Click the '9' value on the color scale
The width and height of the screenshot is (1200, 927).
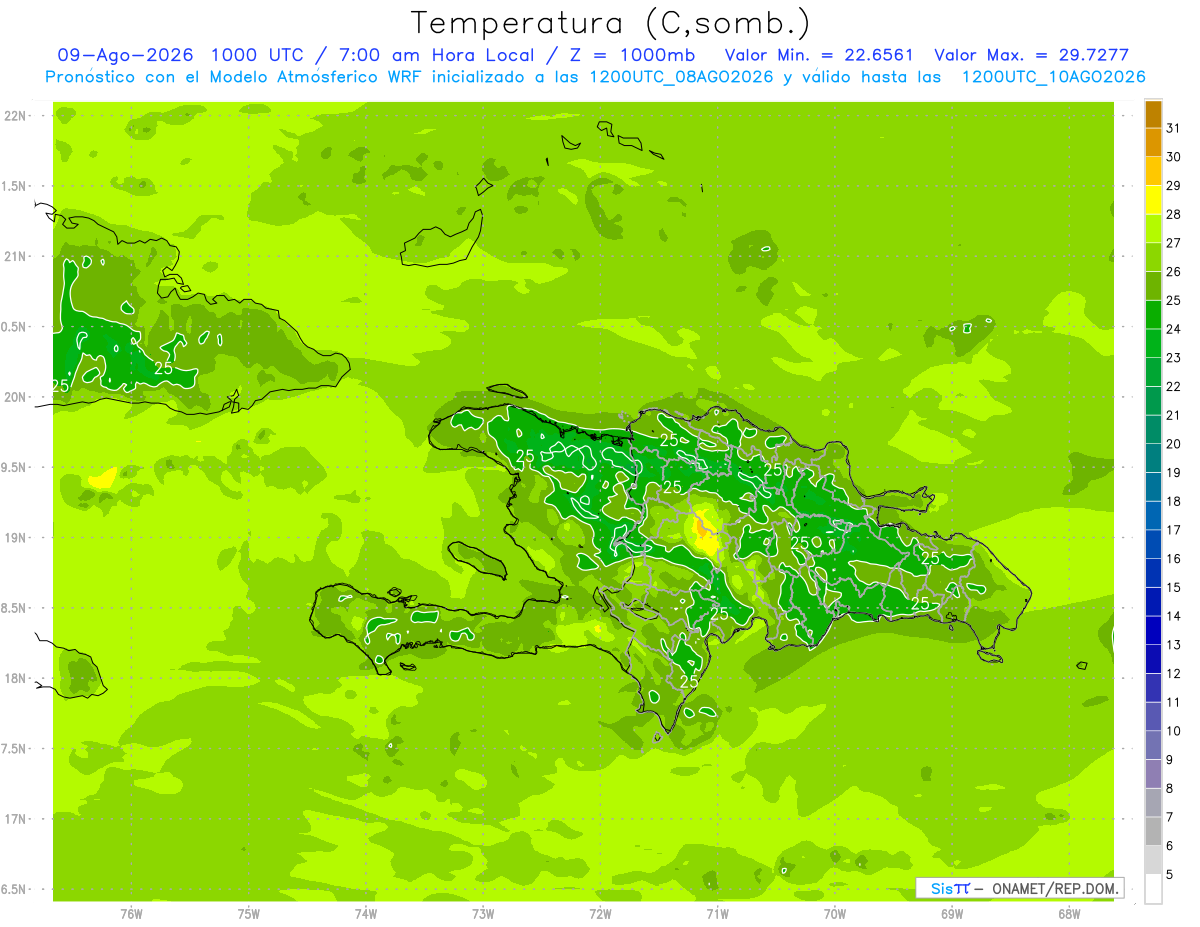click(x=1170, y=759)
